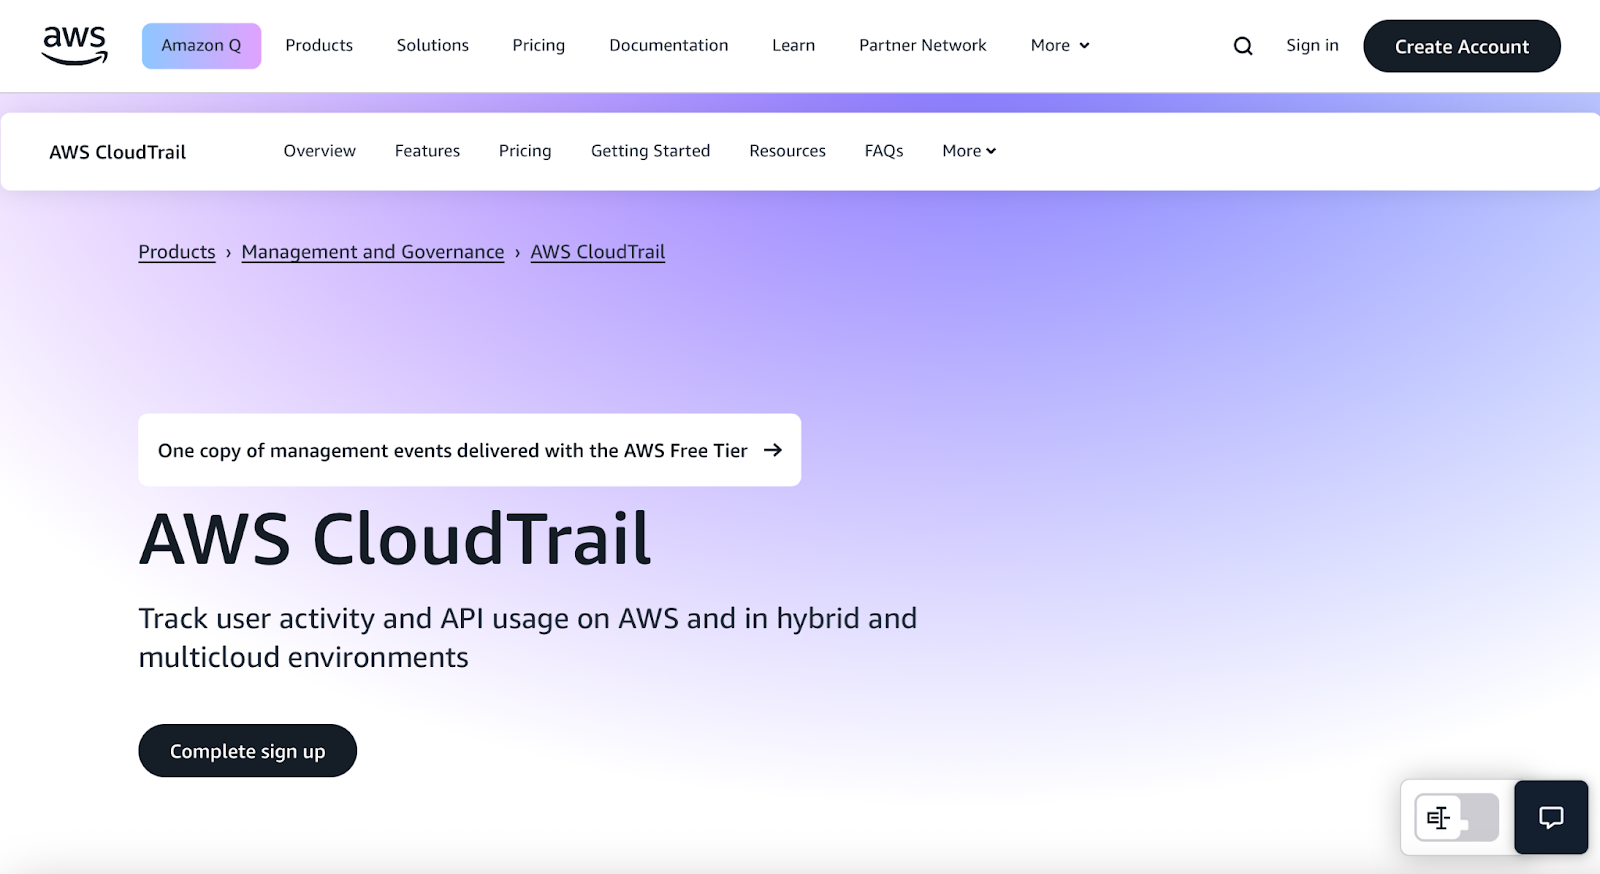Toggle the cookie preferences switch
The height and width of the screenshot is (874, 1600).
[1457, 818]
